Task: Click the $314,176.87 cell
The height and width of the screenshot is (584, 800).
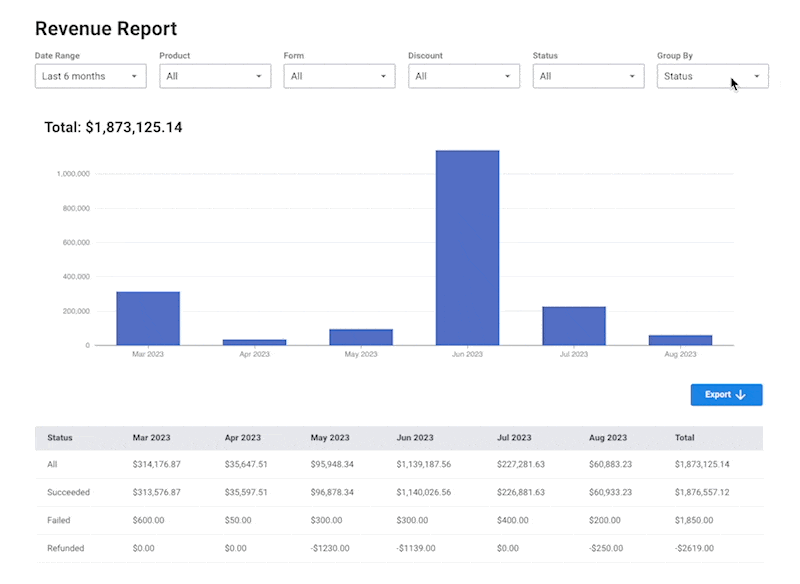Action: click(157, 464)
